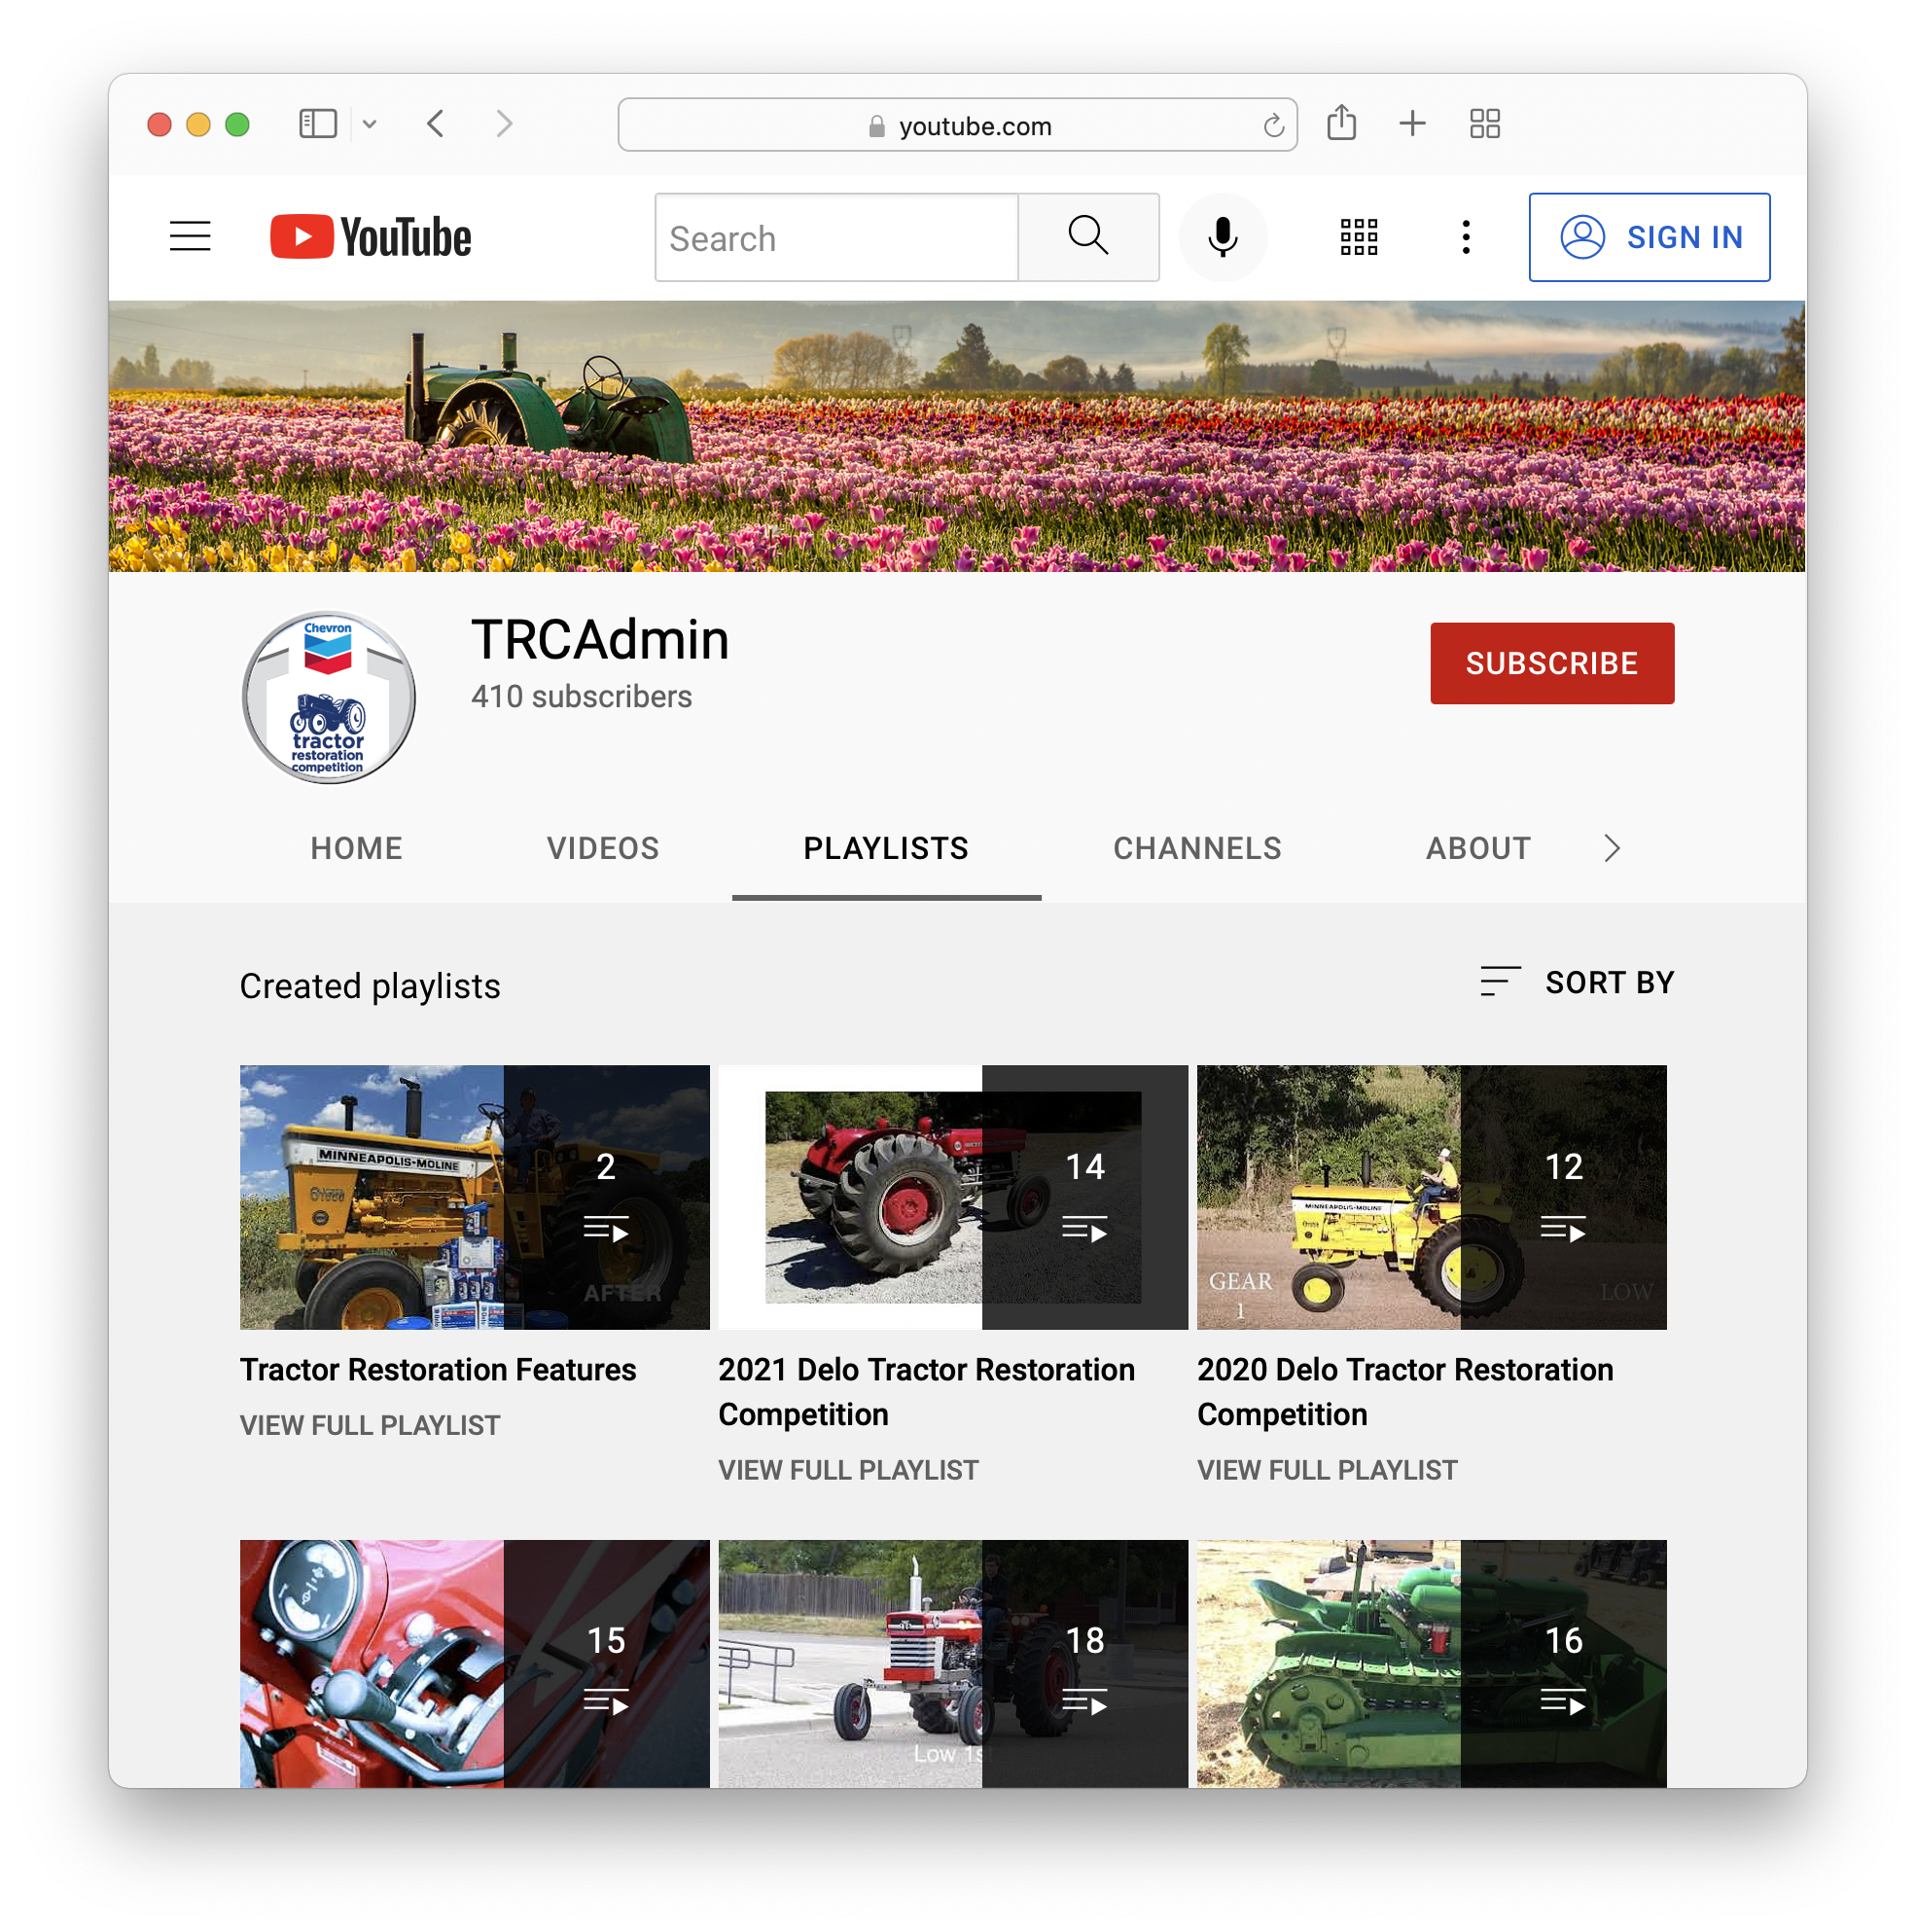Screen dimensions: 1916x1932
Task: Open the three-dot settings menu
Action: point(1464,237)
